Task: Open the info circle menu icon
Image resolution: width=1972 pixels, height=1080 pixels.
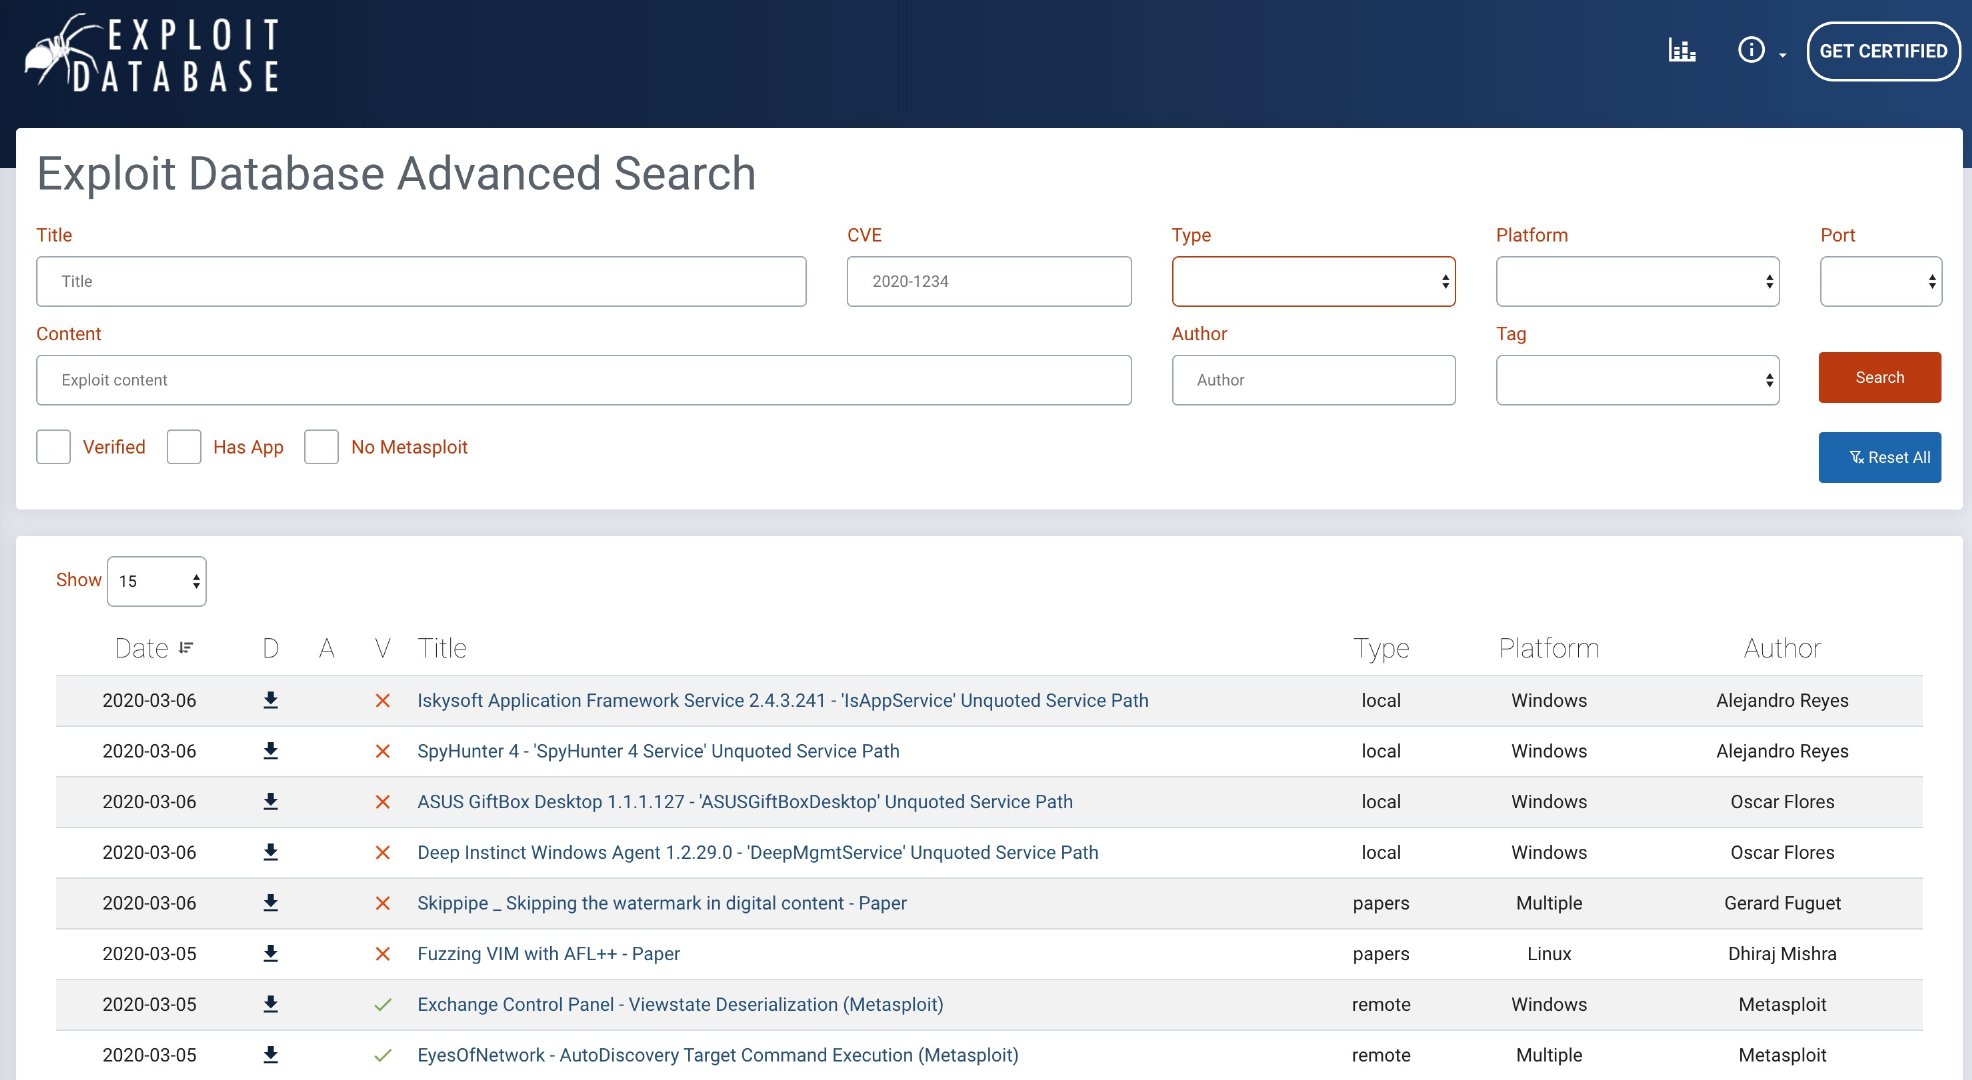Action: 1751,50
